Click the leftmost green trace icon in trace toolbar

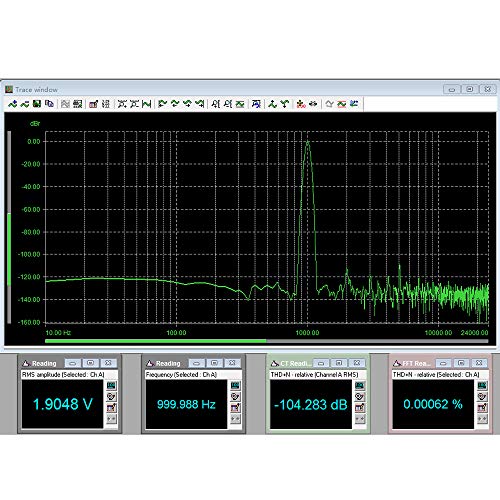click(x=12, y=104)
